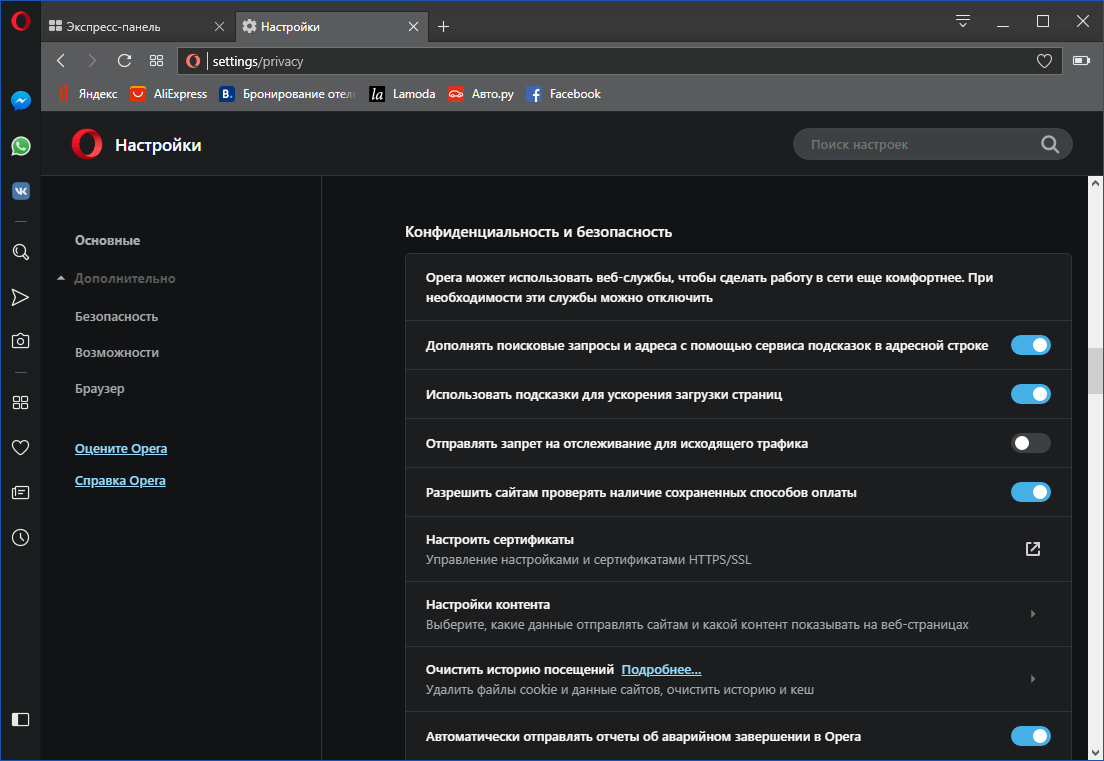Open Основные settings section
Image resolution: width=1104 pixels, height=761 pixels.
coord(107,241)
